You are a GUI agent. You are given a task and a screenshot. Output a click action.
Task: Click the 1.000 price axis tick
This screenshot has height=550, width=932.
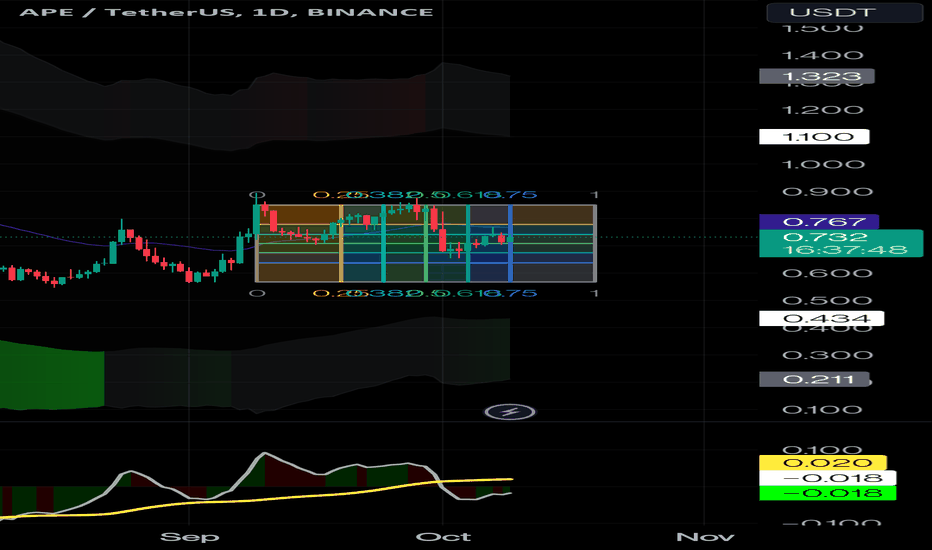(x=823, y=164)
